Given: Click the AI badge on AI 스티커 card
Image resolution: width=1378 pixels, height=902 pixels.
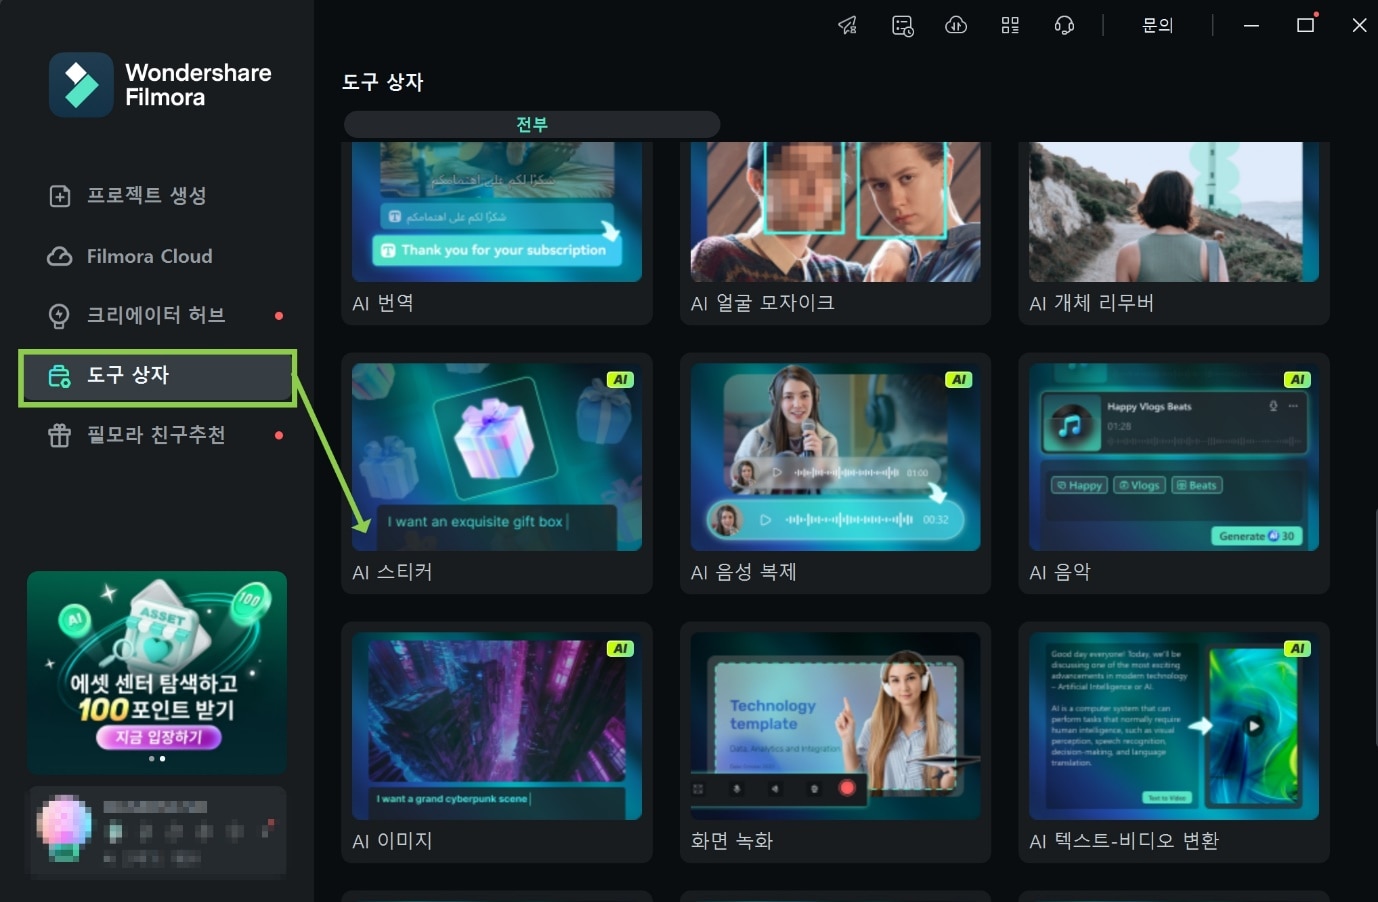Looking at the screenshot, I should coord(620,379).
